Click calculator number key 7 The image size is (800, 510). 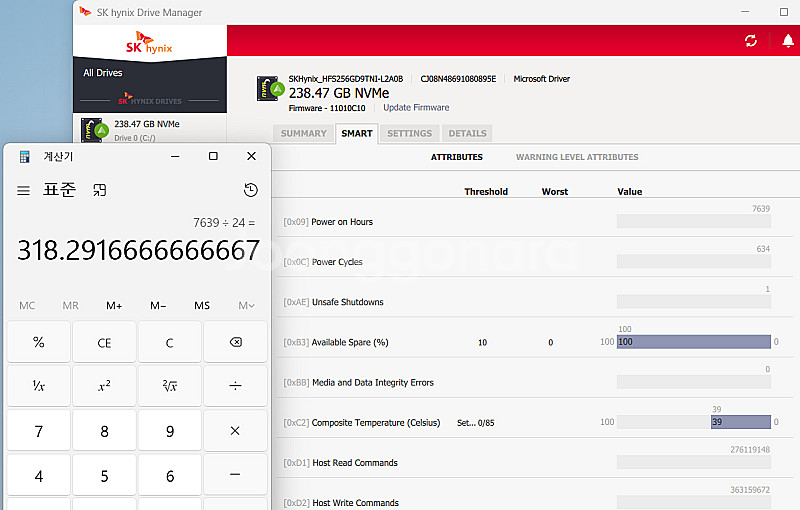(x=39, y=430)
